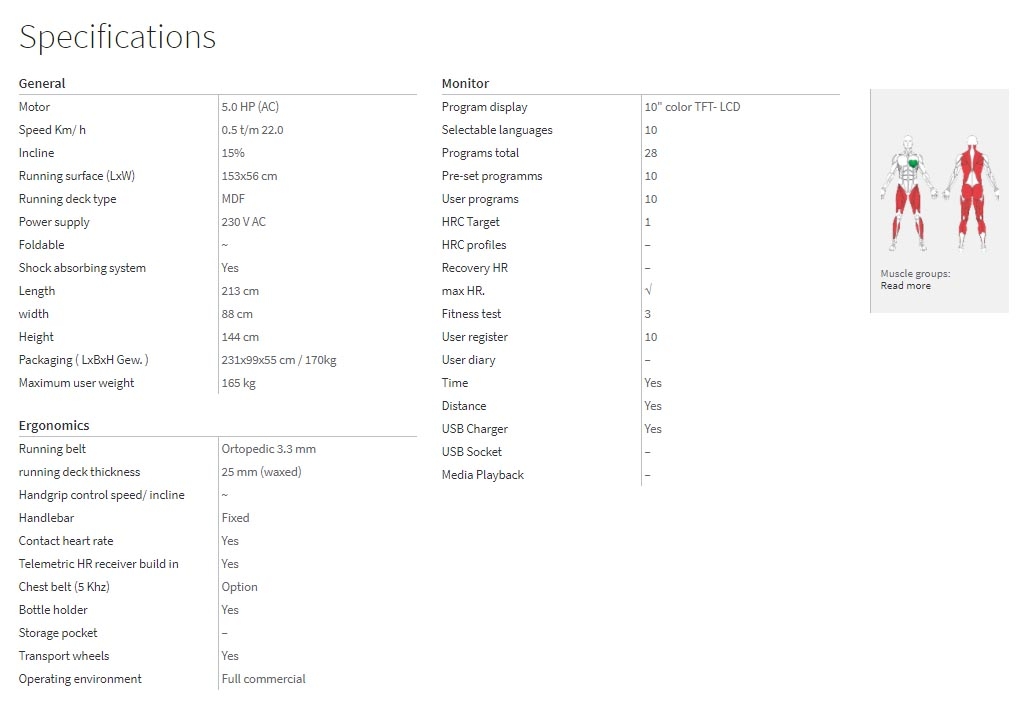Click the Specifications page heading
1026x720 pixels.
point(117,37)
